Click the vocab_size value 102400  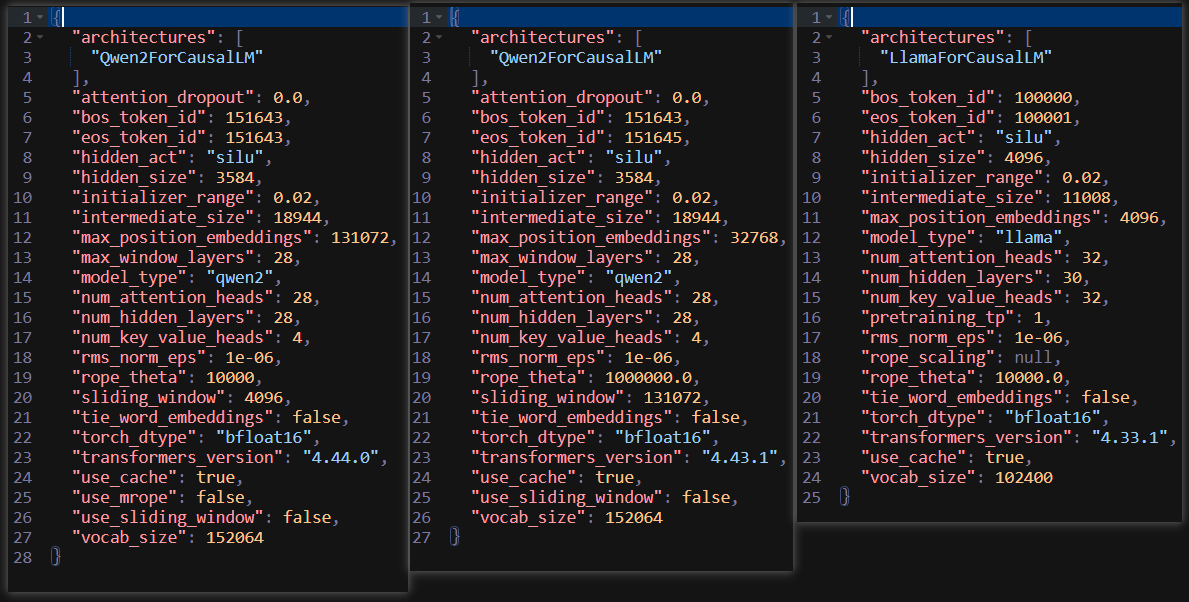[x=1024, y=478]
